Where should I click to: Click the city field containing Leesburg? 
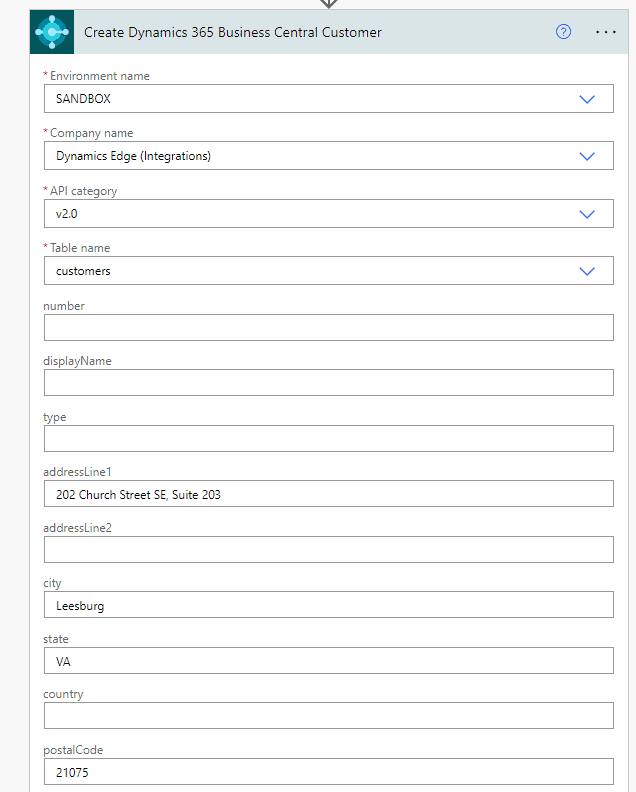click(329, 605)
